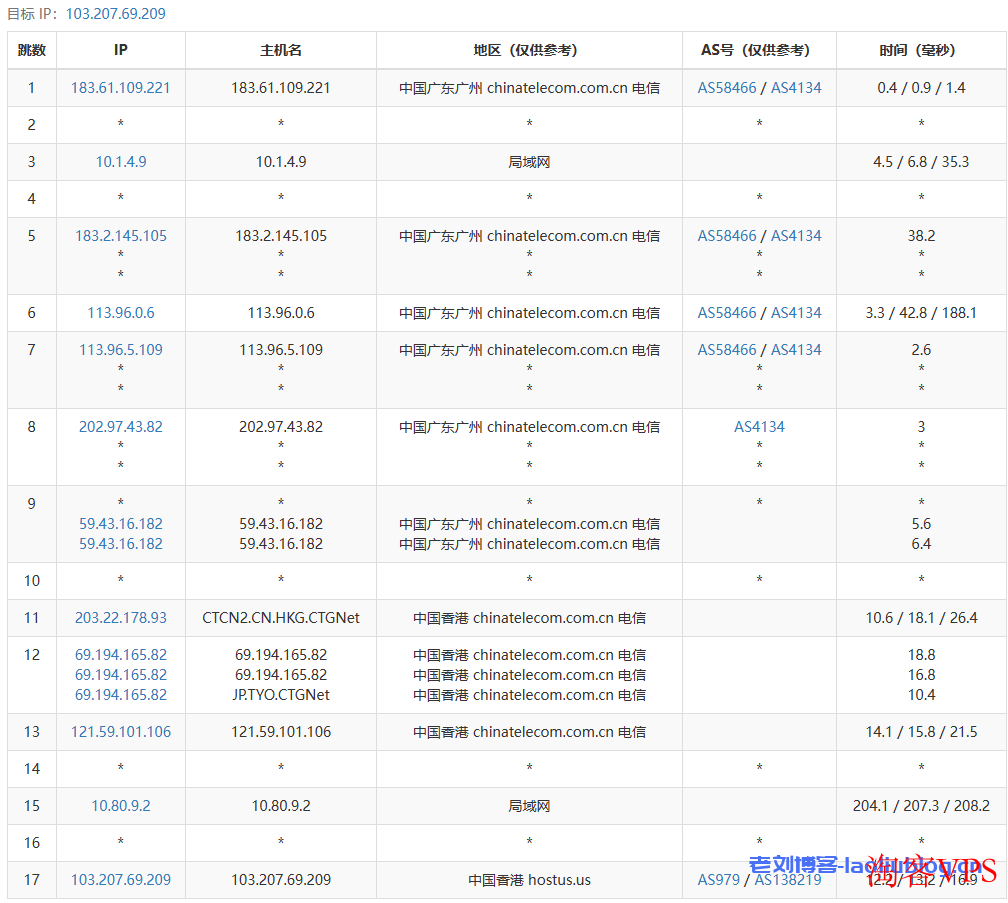Screen dimensions: 1008x903
Task: Select time value 0.4 / 0.9 / 1.4
Action: click(x=921, y=88)
